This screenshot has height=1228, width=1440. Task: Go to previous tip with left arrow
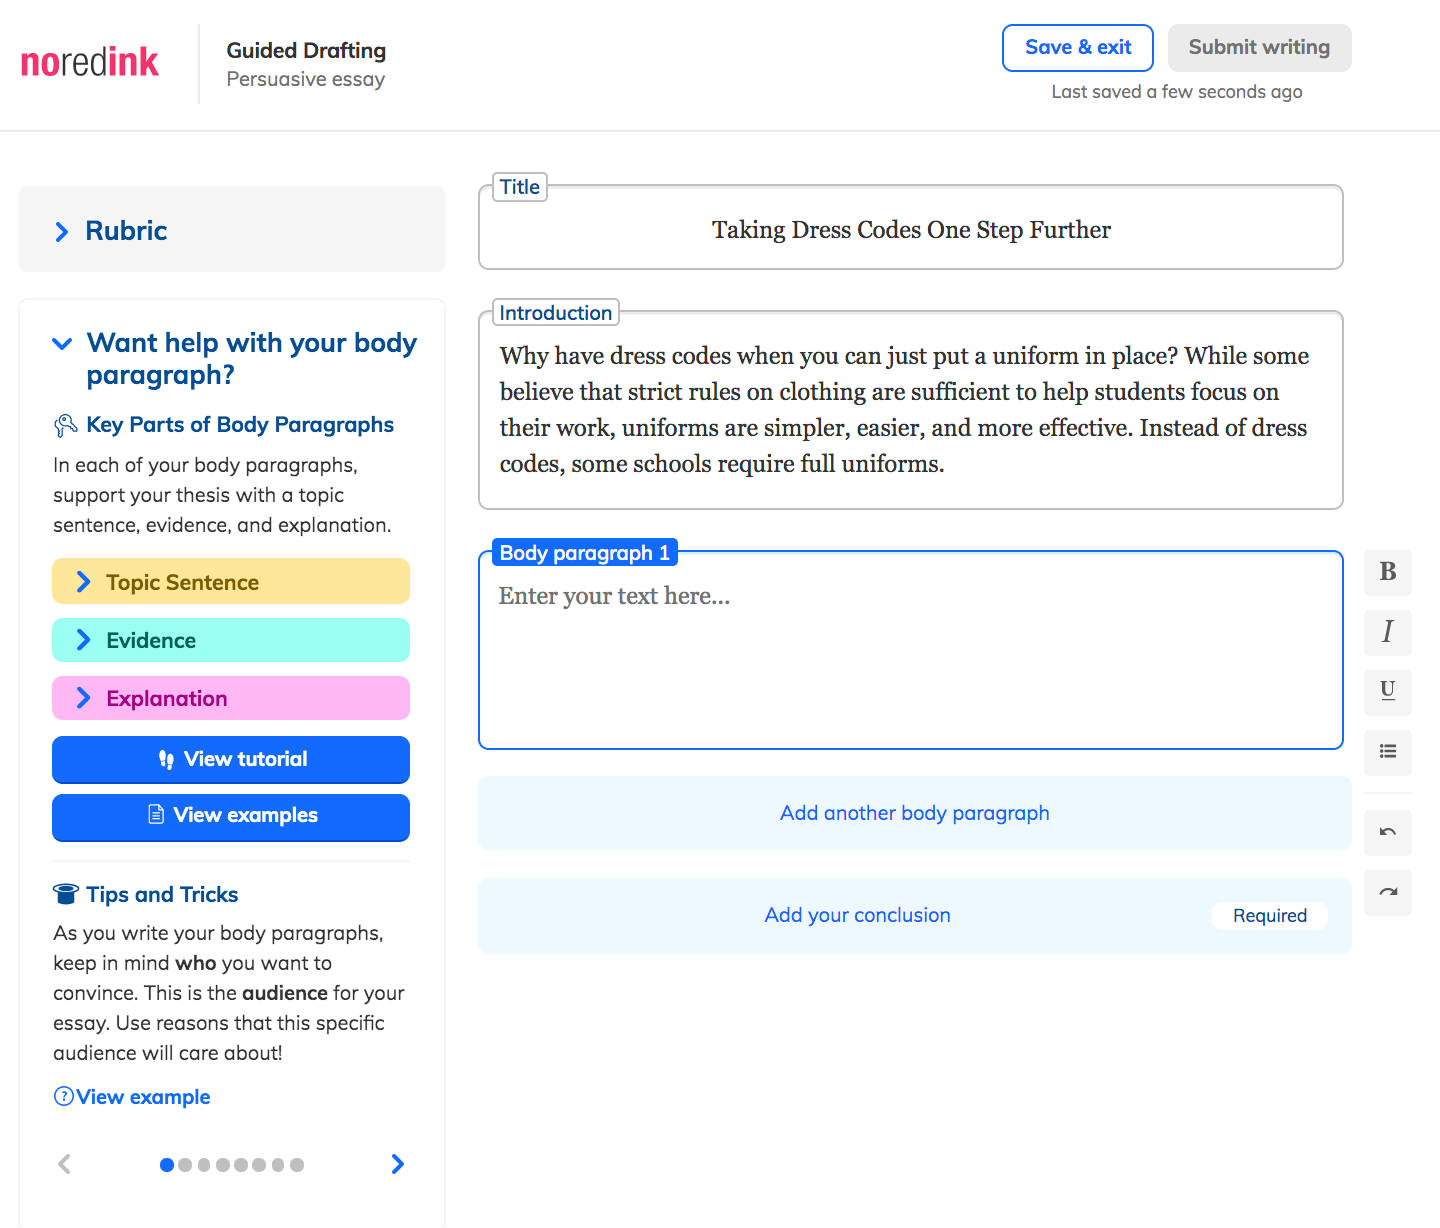(65, 1164)
